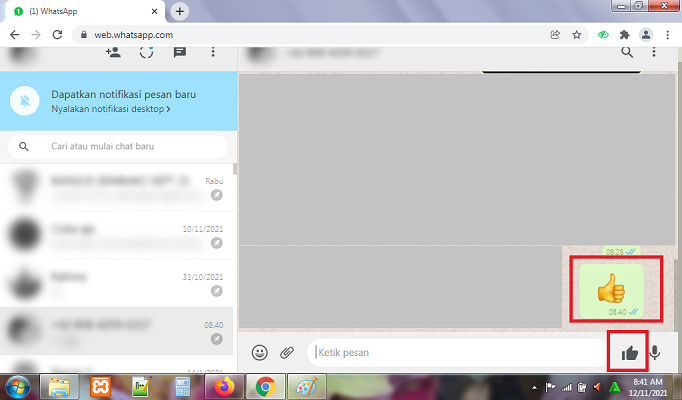Click the Action Center flag tray icon
The height and width of the screenshot is (400, 682).
coord(550,387)
